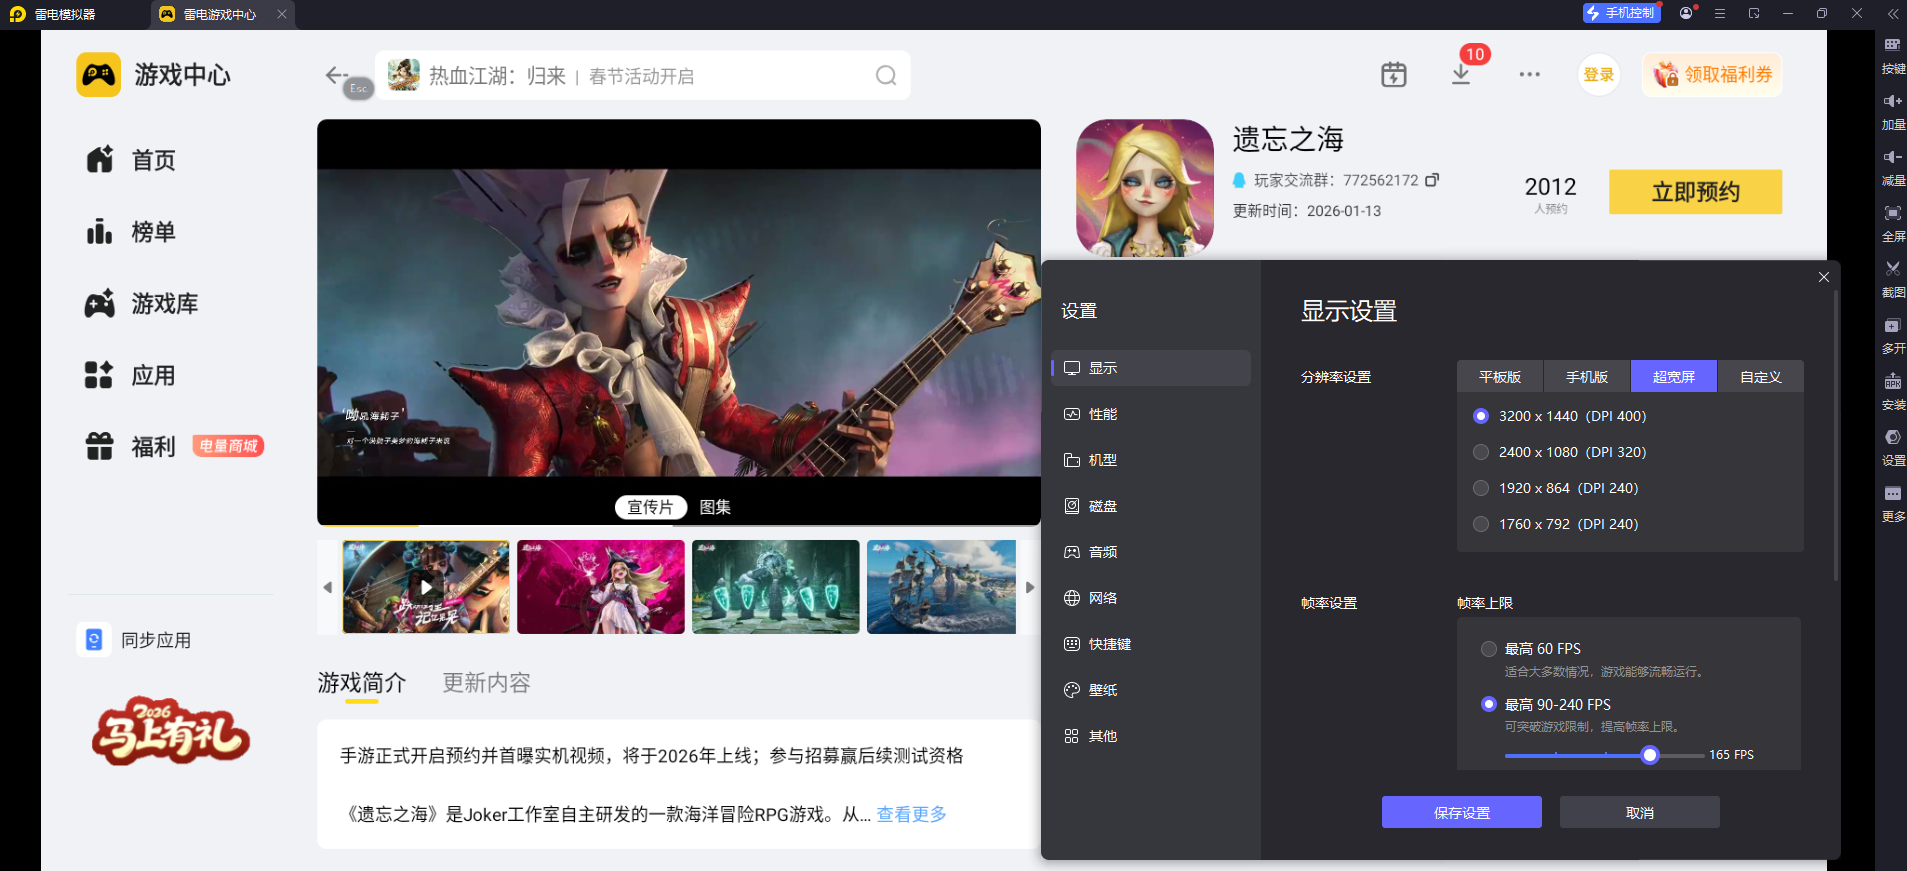This screenshot has width=1907, height=871.
Task: Open the check-in calendar icon
Action: click(1393, 75)
